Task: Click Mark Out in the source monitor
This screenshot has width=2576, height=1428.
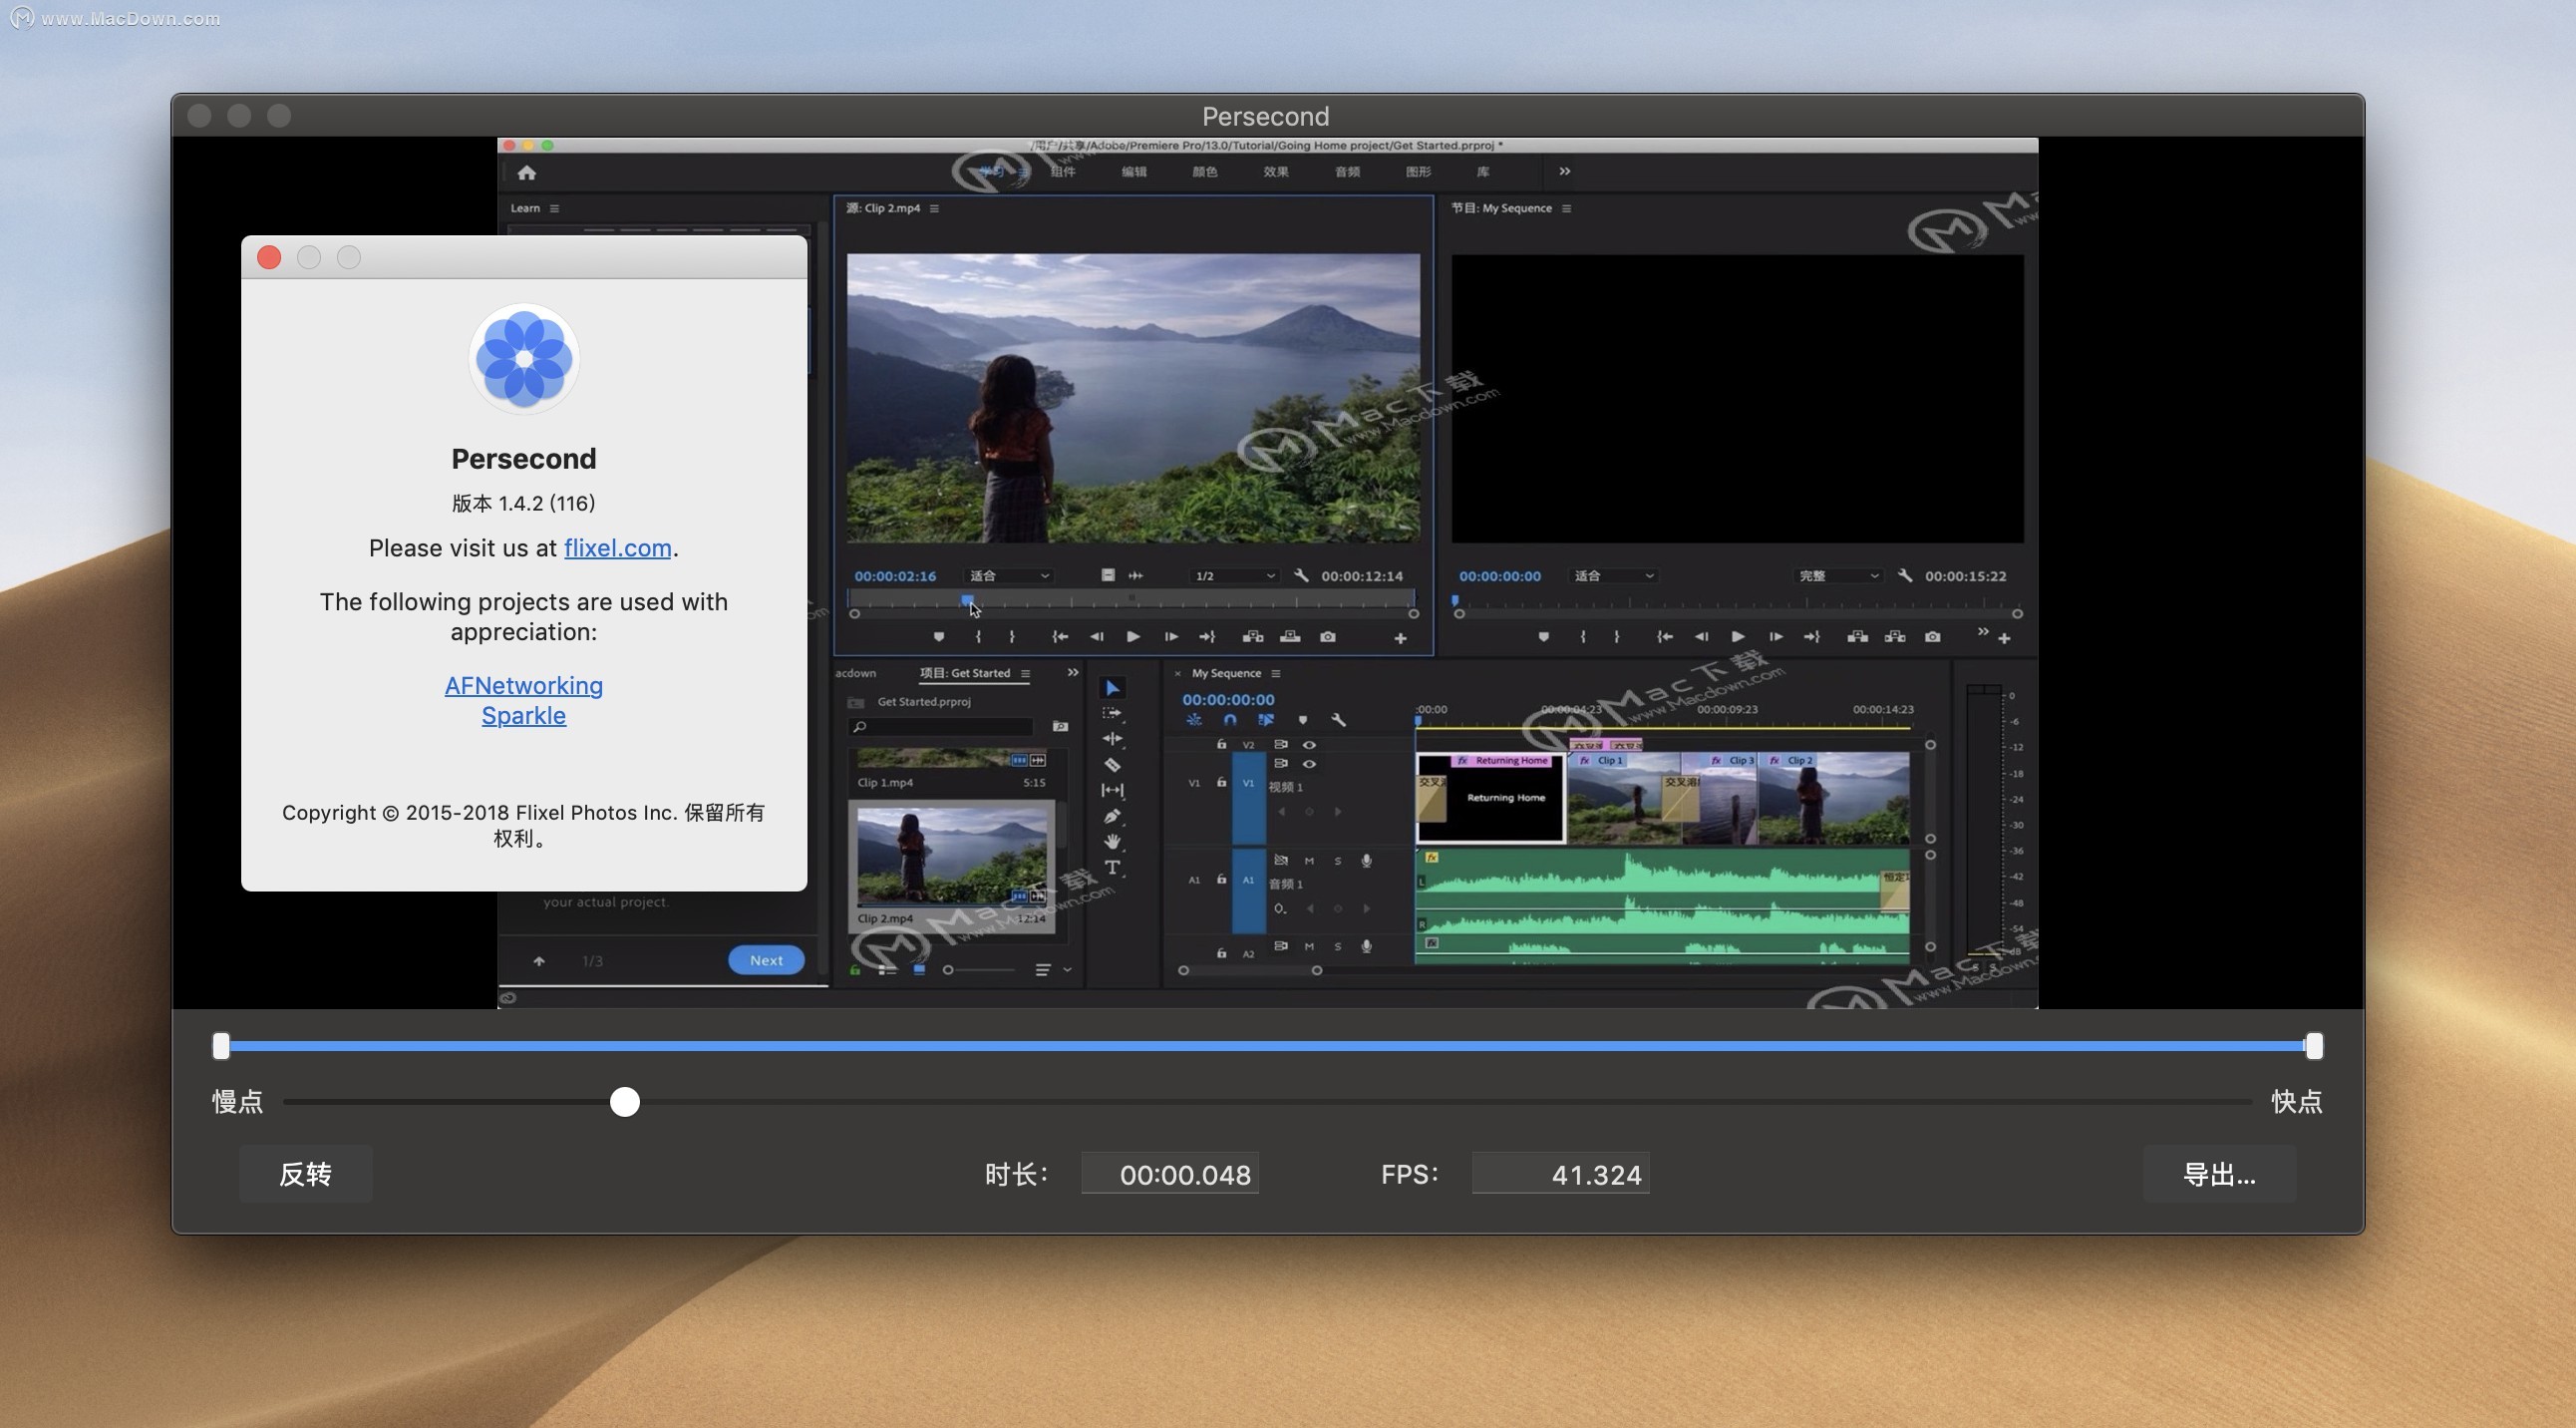Action: point(1012,637)
